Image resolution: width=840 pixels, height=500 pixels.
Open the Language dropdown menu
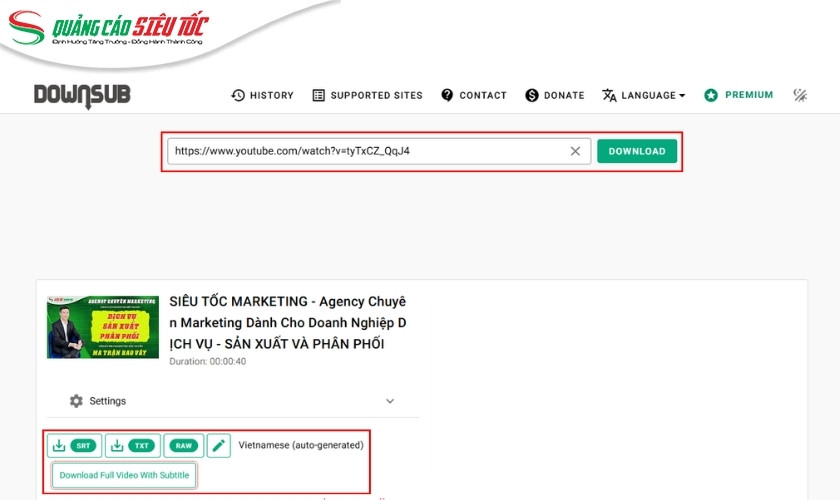pyautogui.click(x=643, y=95)
